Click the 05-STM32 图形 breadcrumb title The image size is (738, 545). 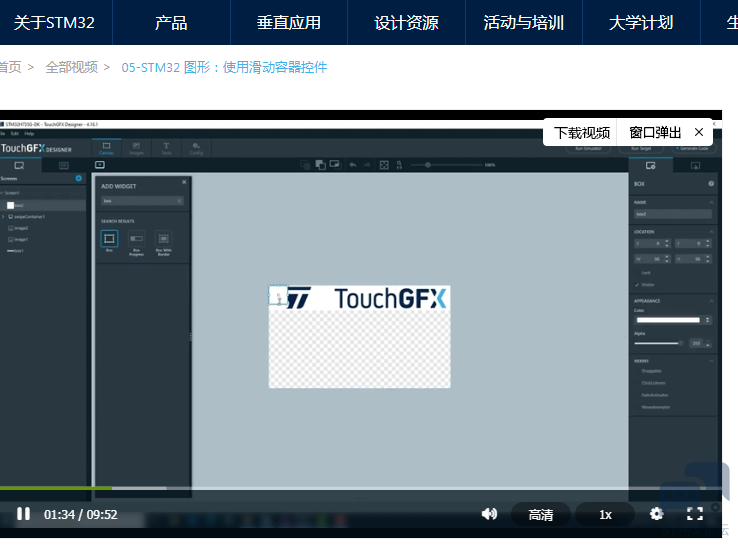click(x=224, y=67)
